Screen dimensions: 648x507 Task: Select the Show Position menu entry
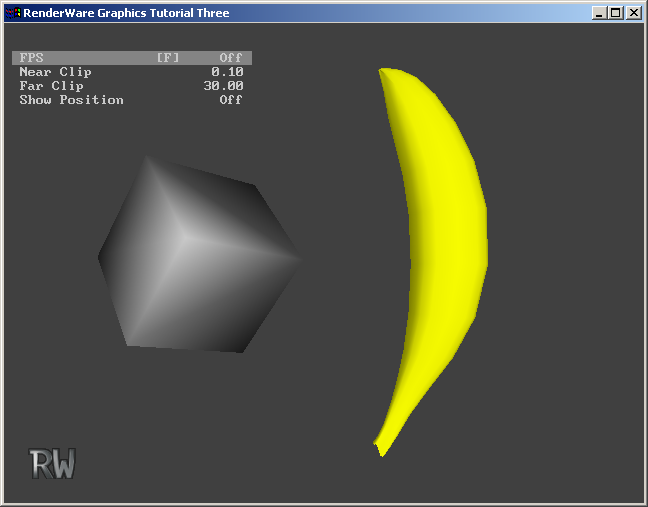pyautogui.click(x=71, y=100)
